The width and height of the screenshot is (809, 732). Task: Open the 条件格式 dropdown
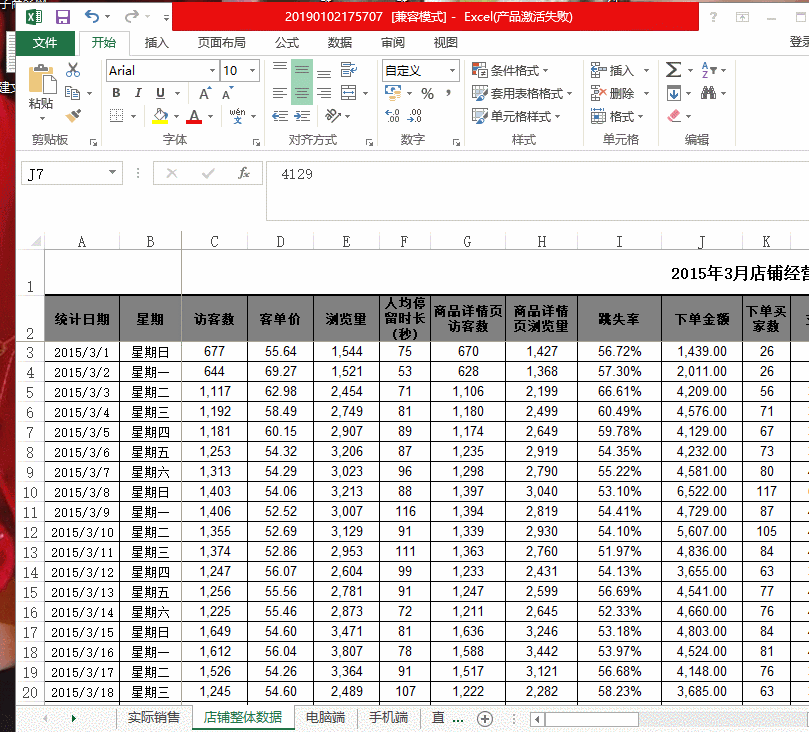click(510, 70)
